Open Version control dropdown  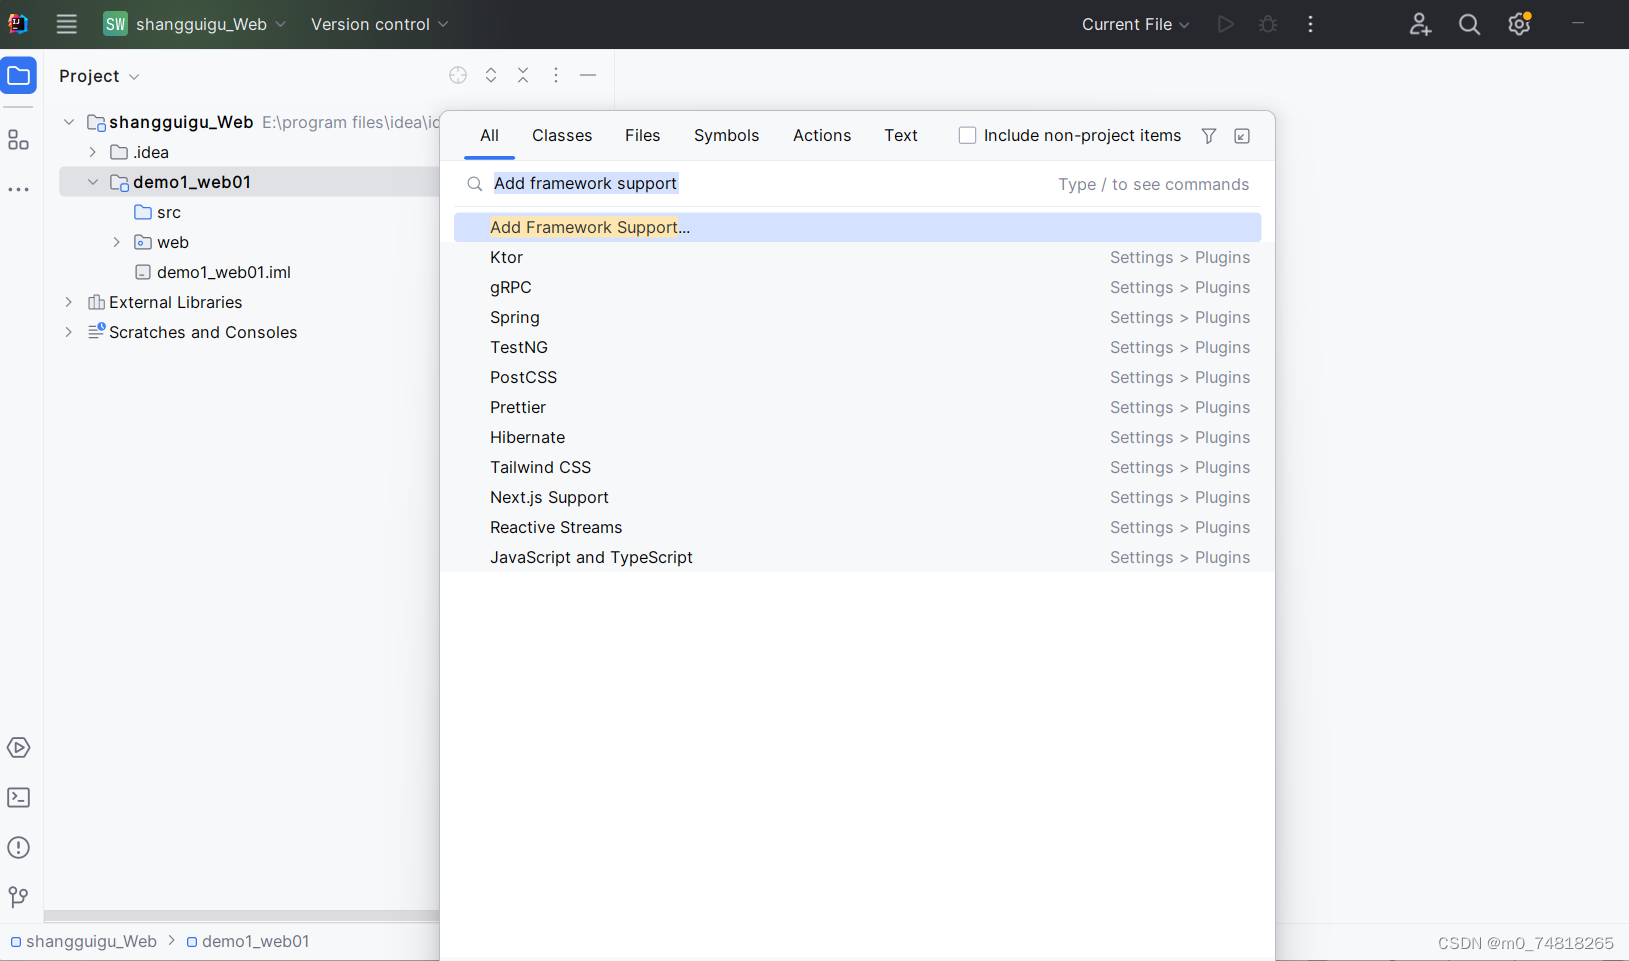pos(379,24)
